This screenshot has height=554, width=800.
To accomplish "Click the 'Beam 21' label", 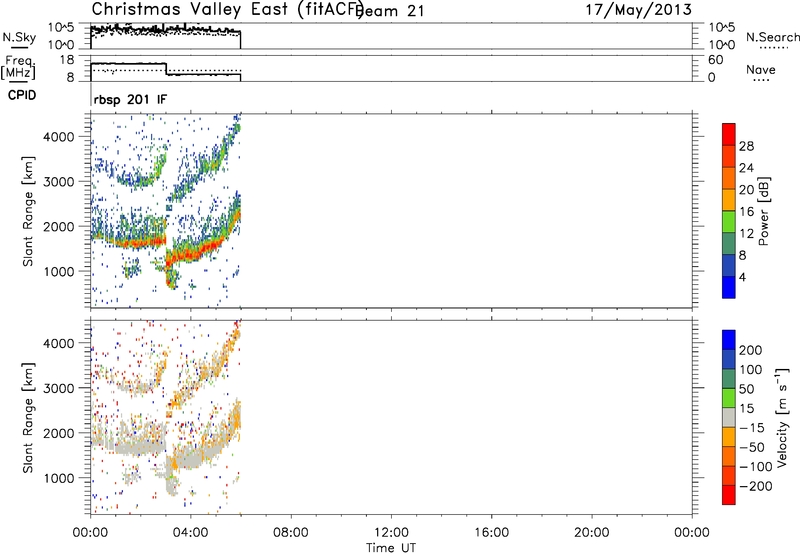I will [x=390, y=11].
